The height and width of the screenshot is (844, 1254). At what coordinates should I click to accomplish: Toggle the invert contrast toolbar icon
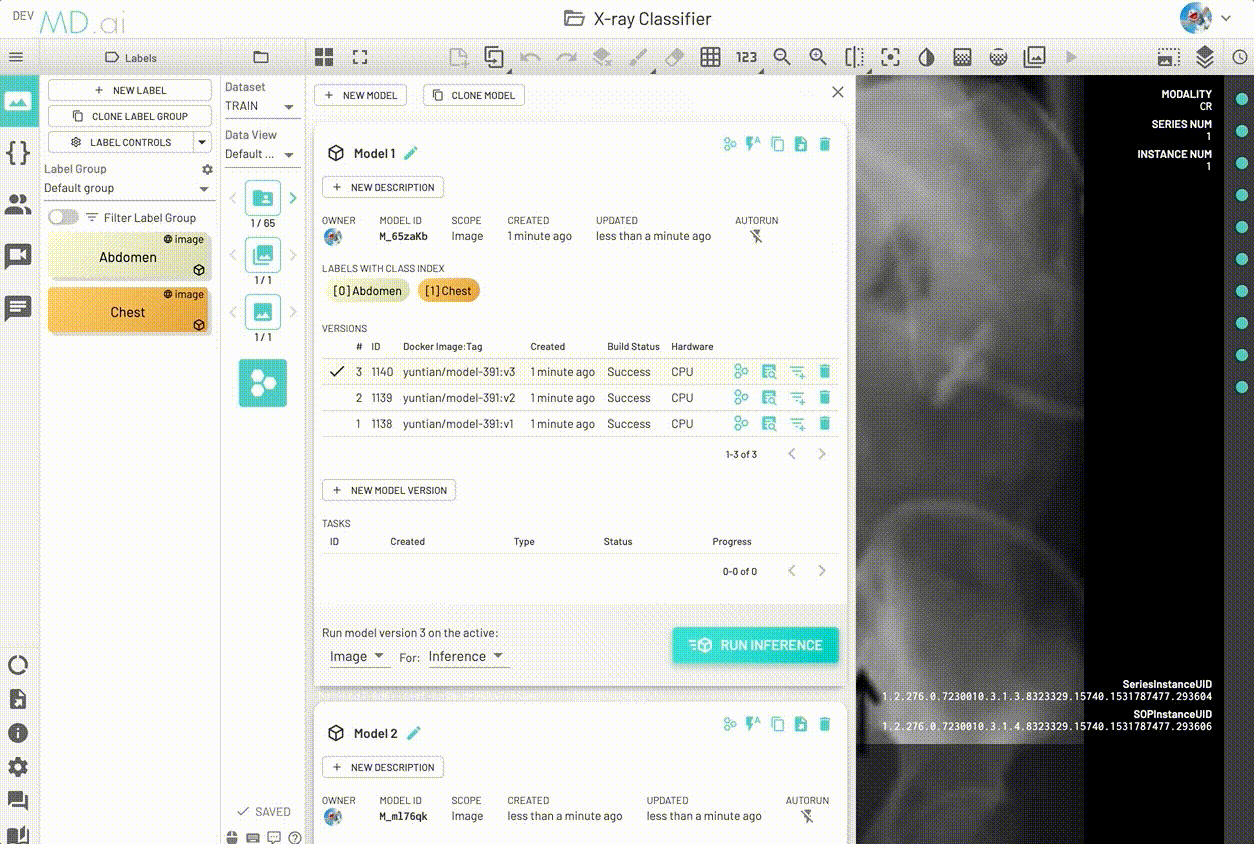tap(926, 57)
